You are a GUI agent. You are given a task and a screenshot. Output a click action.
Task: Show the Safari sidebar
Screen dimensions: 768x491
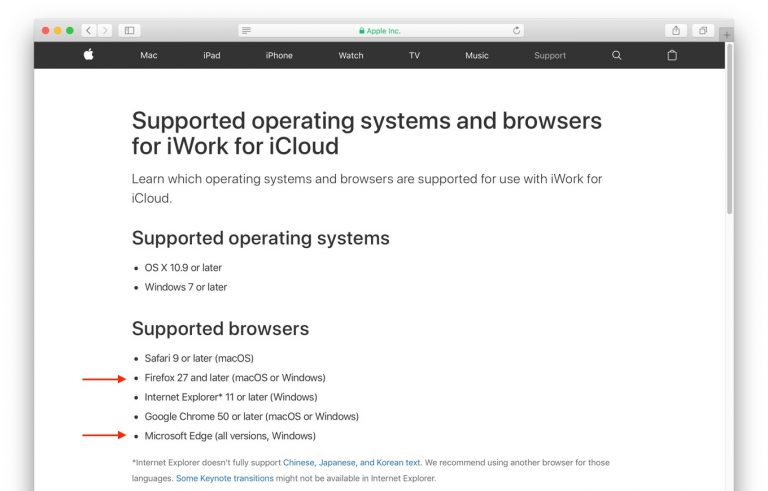pyautogui.click(x=129, y=30)
